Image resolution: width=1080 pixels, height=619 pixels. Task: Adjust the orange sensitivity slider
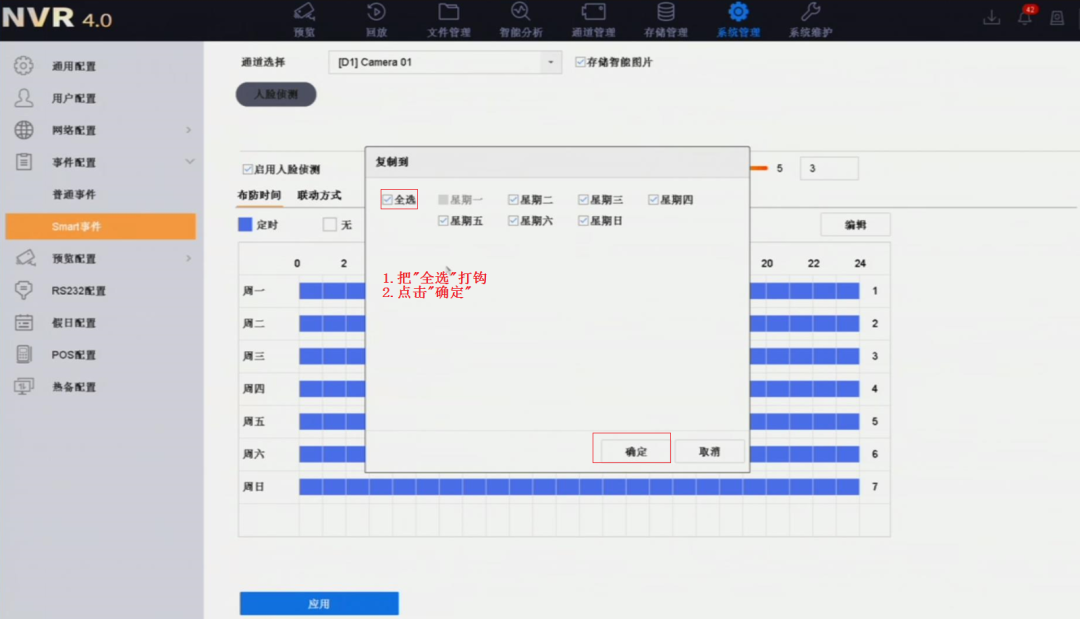coord(760,168)
